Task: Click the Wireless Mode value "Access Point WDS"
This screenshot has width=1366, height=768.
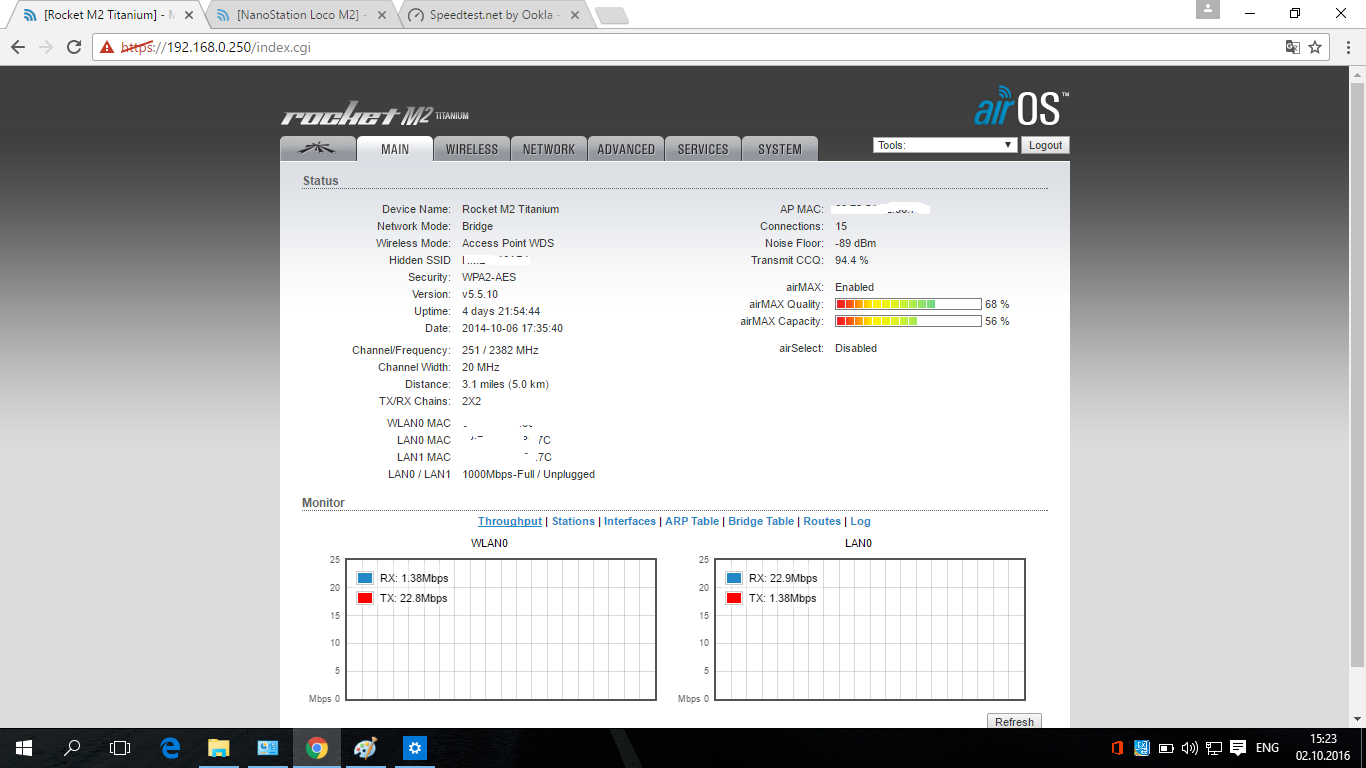Action: pos(508,243)
